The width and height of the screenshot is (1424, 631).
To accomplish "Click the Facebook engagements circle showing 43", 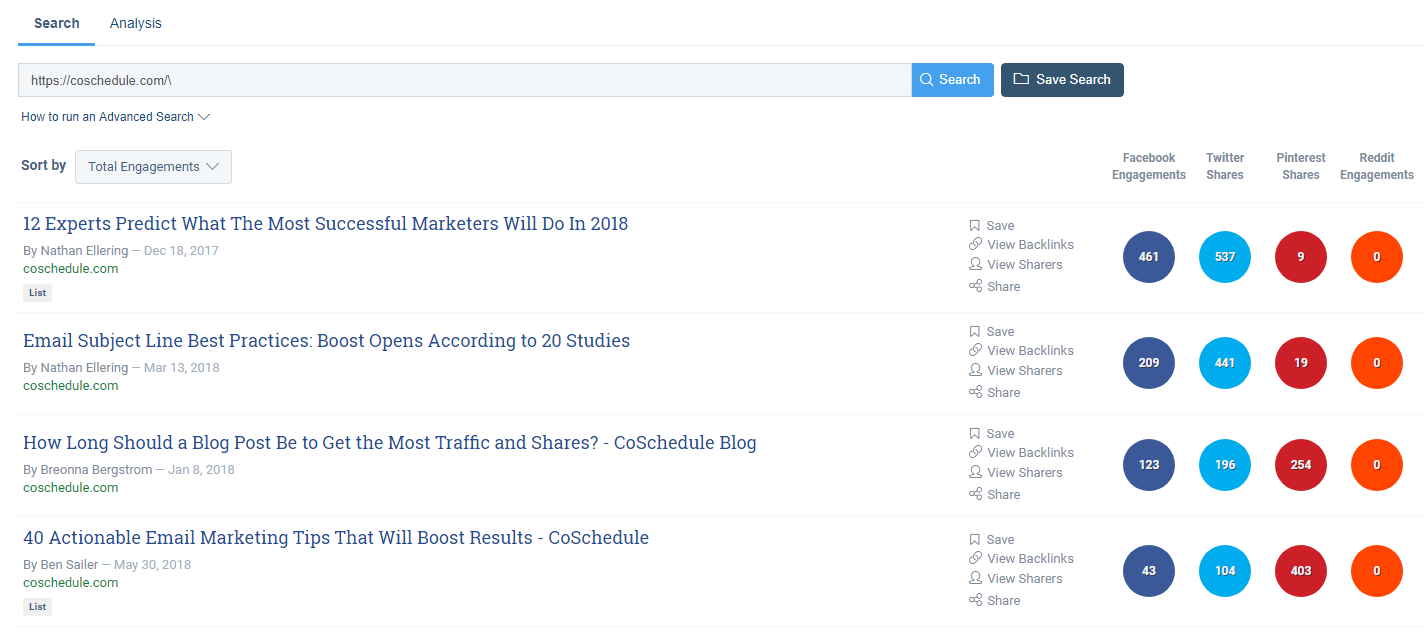I will tap(1149, 571).
